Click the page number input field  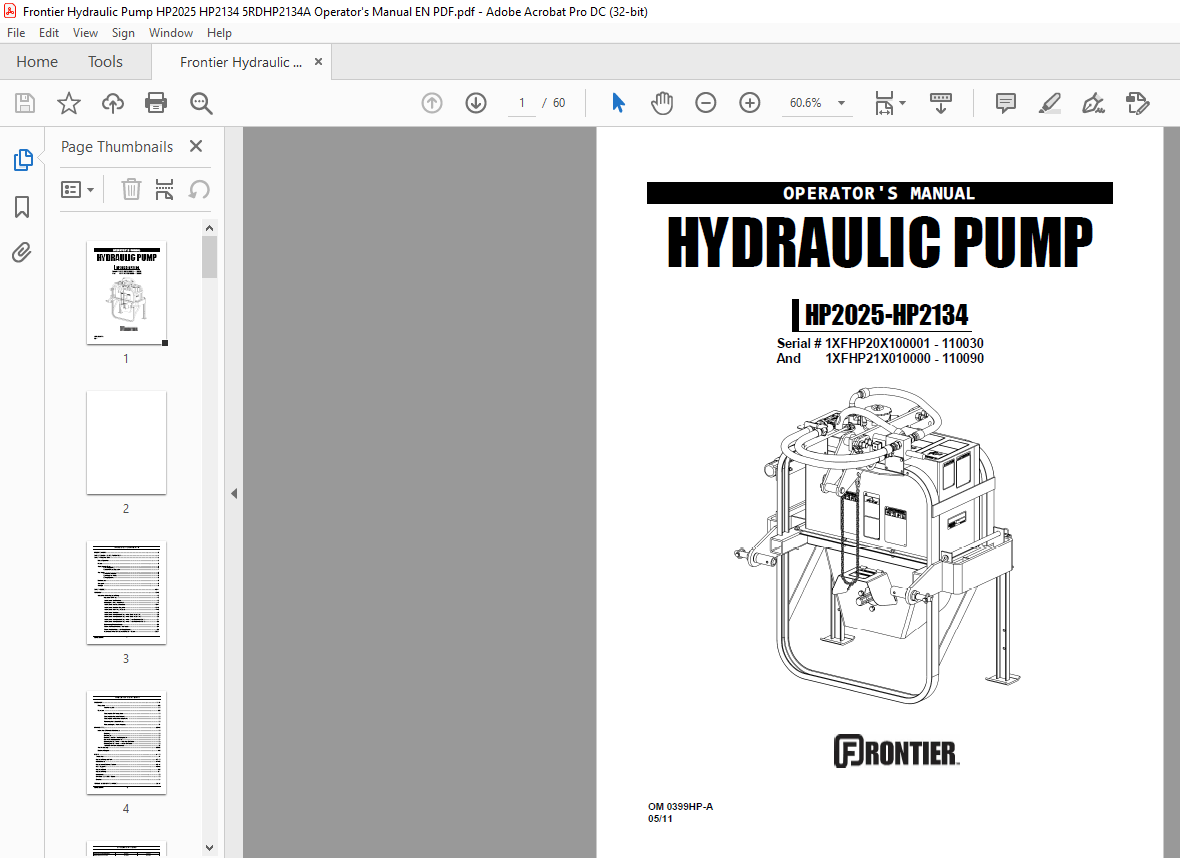(x=522, y=103)
